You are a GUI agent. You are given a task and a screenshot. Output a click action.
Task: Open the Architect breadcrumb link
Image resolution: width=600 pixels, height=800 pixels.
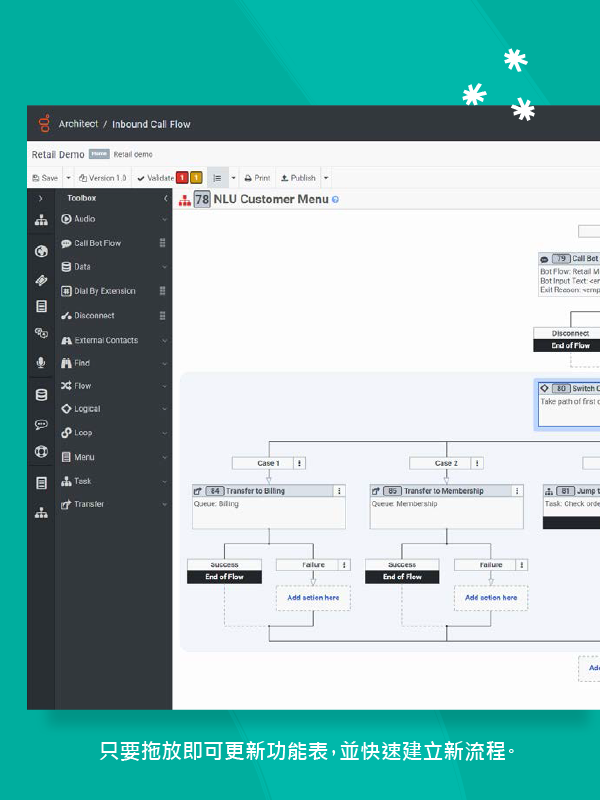pos(78,124)
